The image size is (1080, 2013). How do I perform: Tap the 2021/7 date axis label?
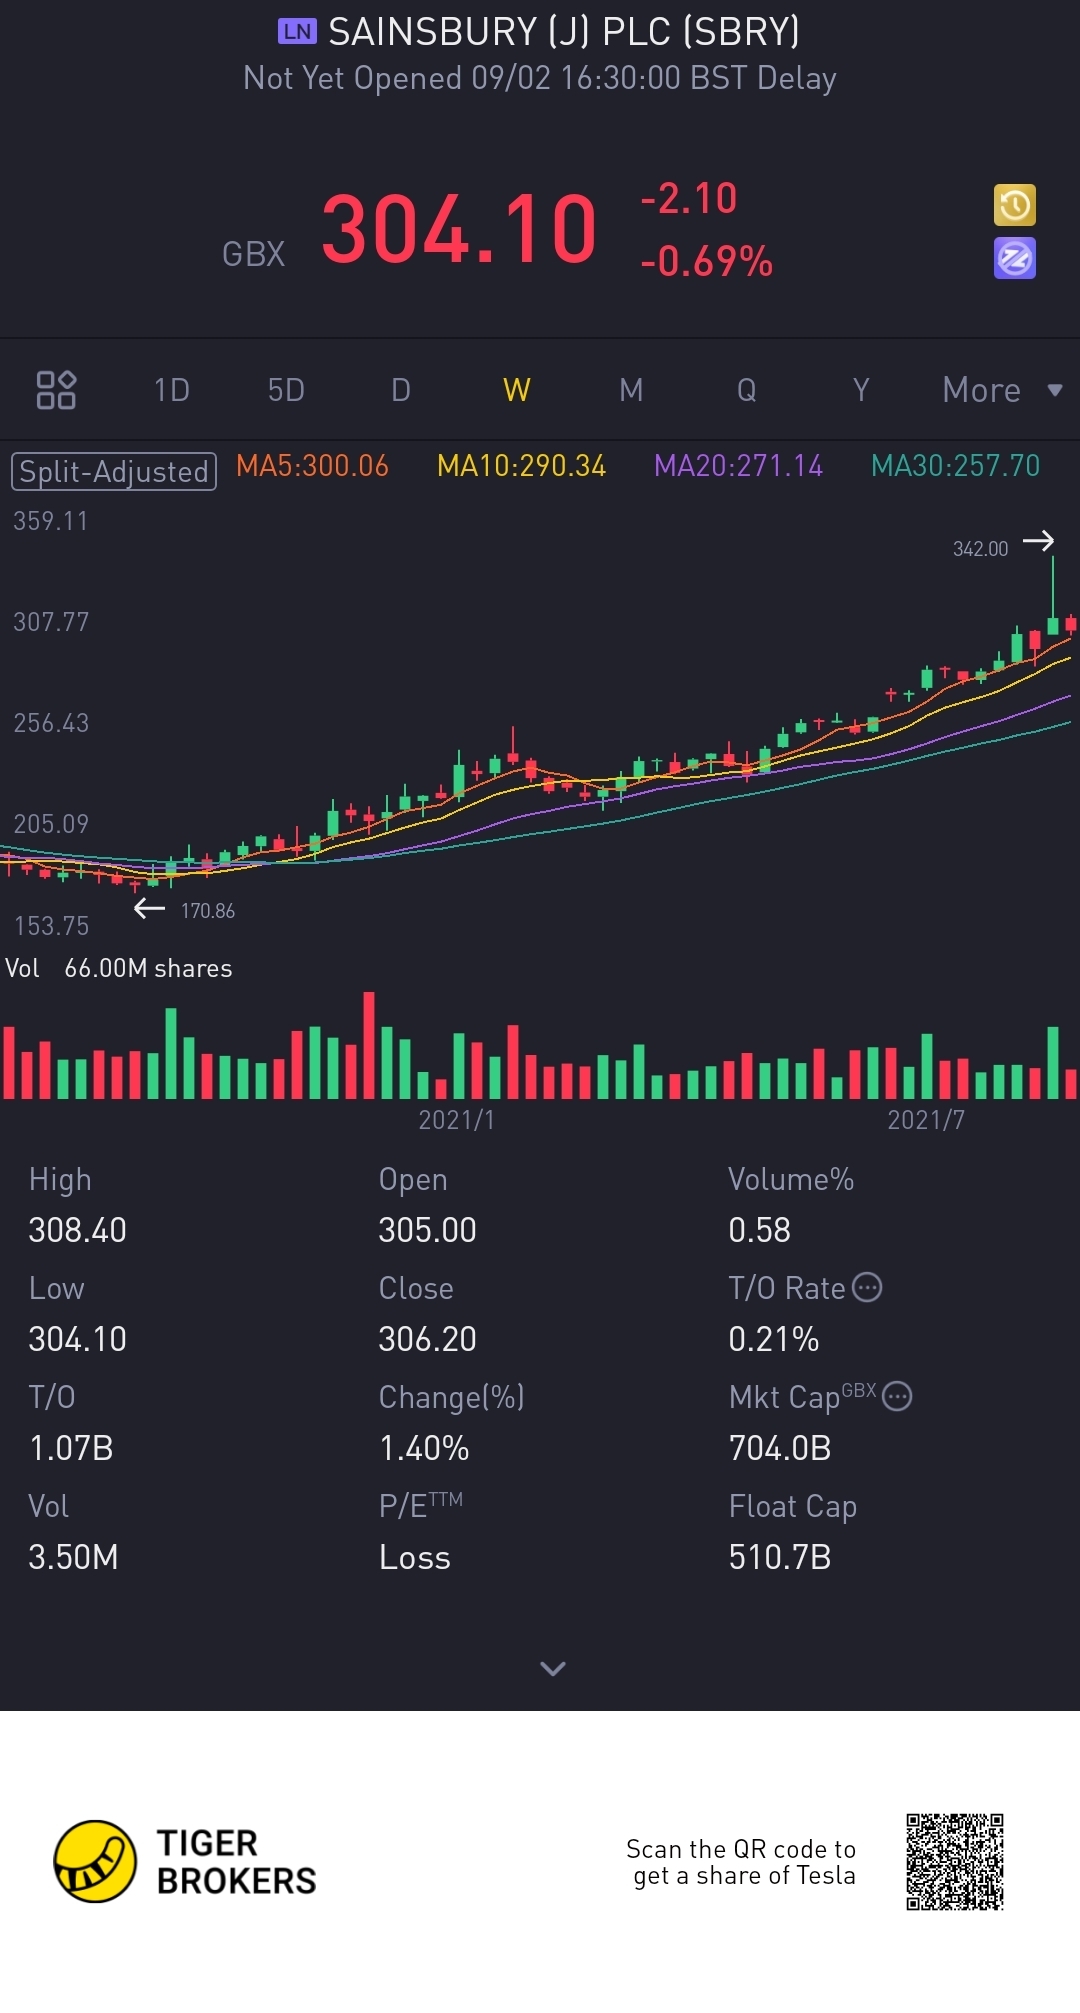(926, 1120)
